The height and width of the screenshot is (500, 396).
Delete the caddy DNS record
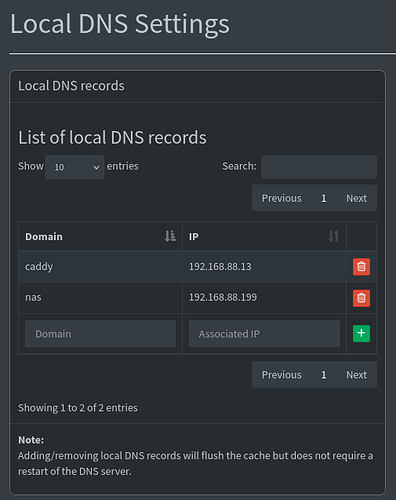click(361, 267)
